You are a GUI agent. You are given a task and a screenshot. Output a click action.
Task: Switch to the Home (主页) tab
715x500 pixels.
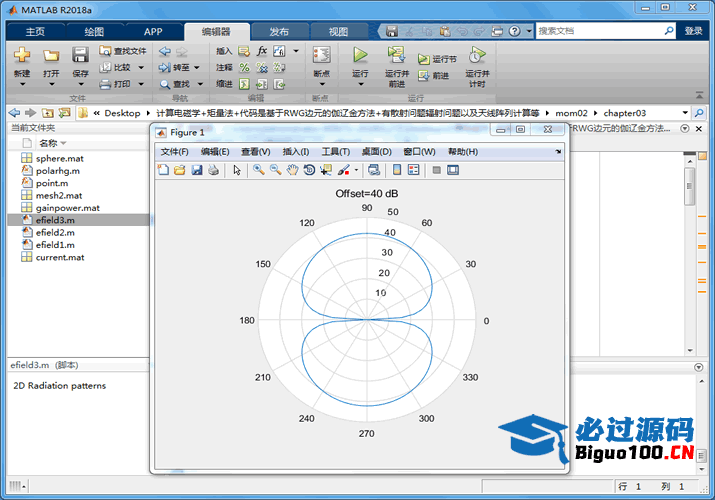click(x=35, y=31)
